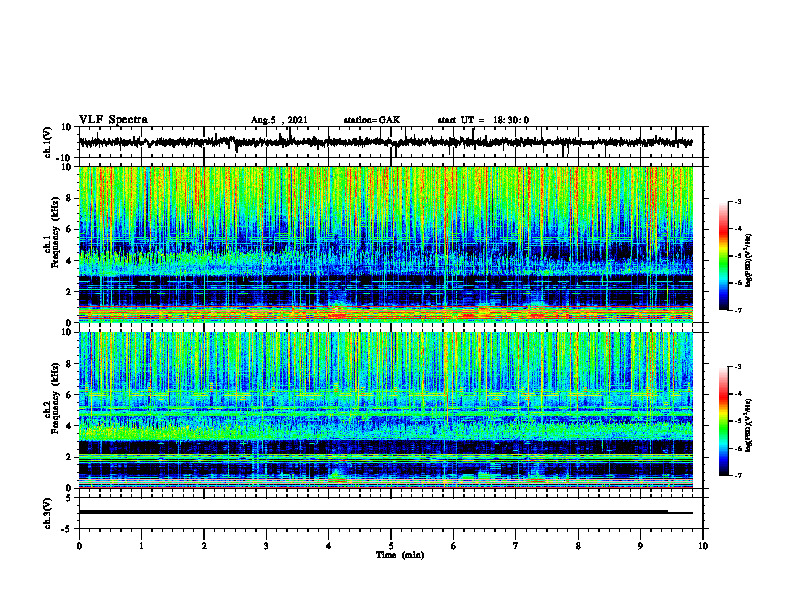This screenshot has width=792, height=612.
Task: Click the 'start UT = 18:30: 0' header text
Action: (x=483, y=120)
